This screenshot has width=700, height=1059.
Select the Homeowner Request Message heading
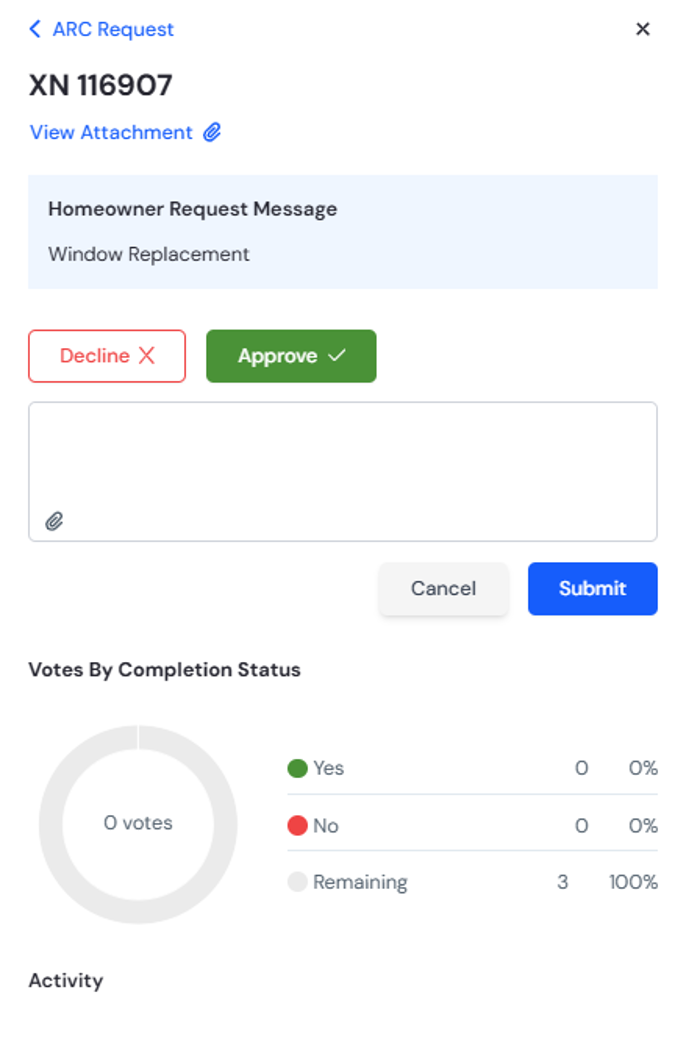(x=193, y=209)
